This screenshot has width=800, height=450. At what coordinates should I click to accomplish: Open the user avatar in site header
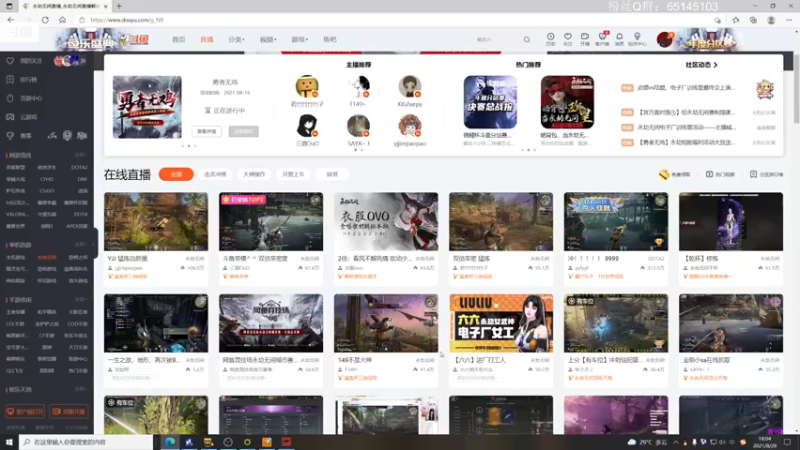pos(665,39)
